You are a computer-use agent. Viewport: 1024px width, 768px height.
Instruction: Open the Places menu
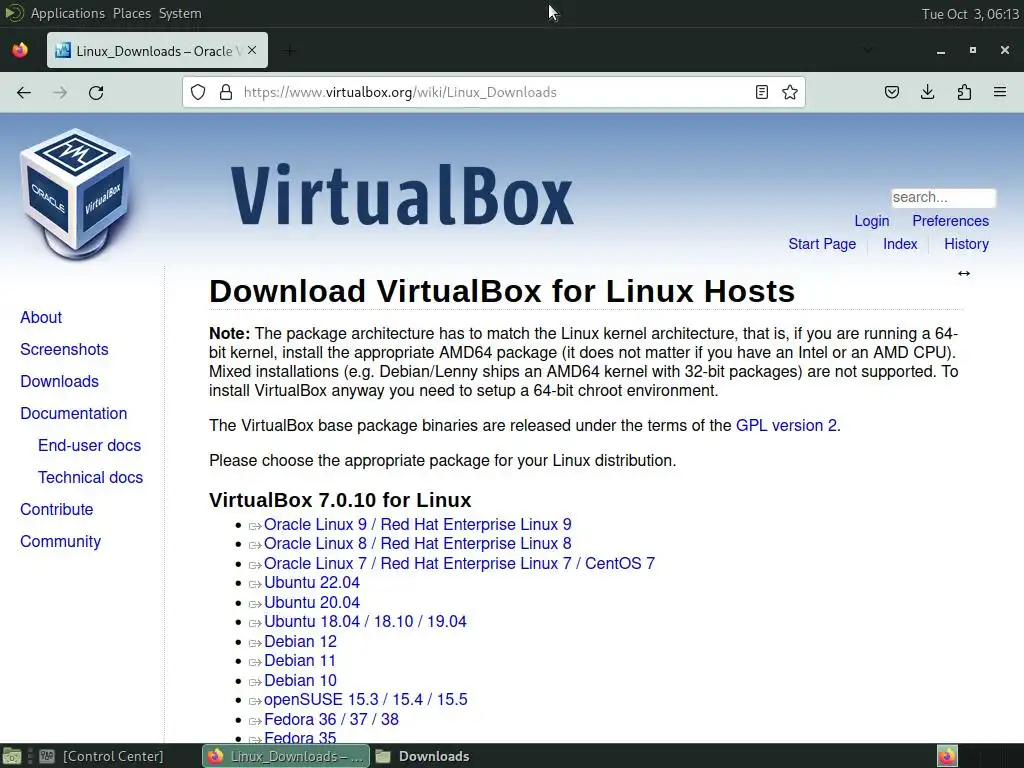132,13
